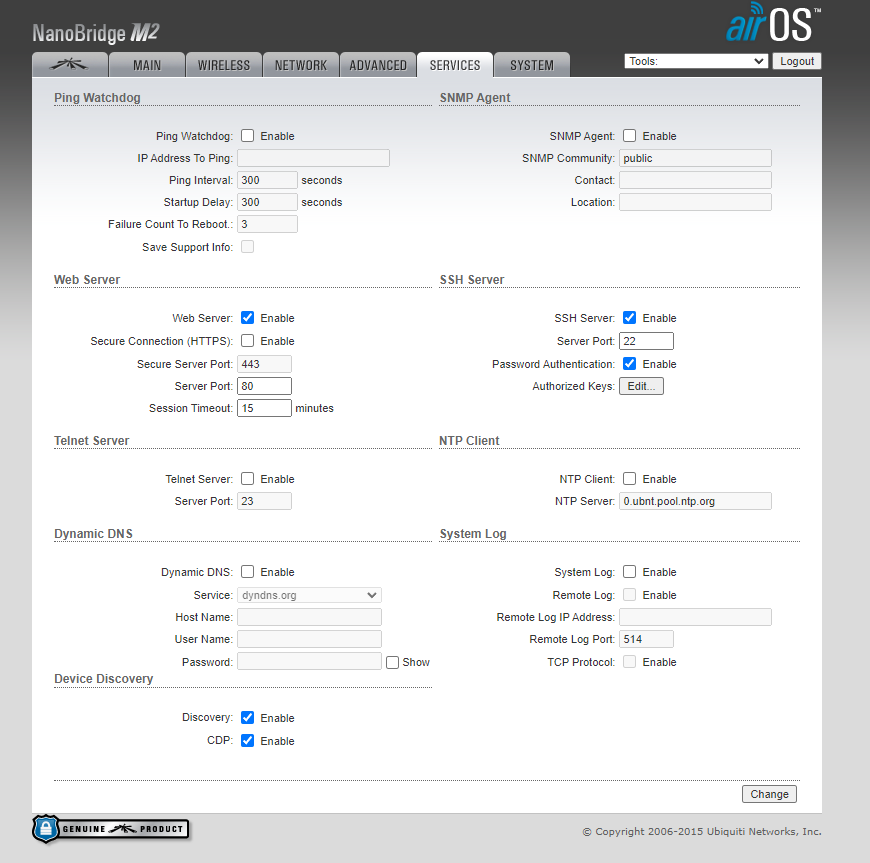The height and width of the screenshot is (863, 870).
Task: Uncheck the CDP discovery option
Action: pyautogui.click(x=247, y=741)
